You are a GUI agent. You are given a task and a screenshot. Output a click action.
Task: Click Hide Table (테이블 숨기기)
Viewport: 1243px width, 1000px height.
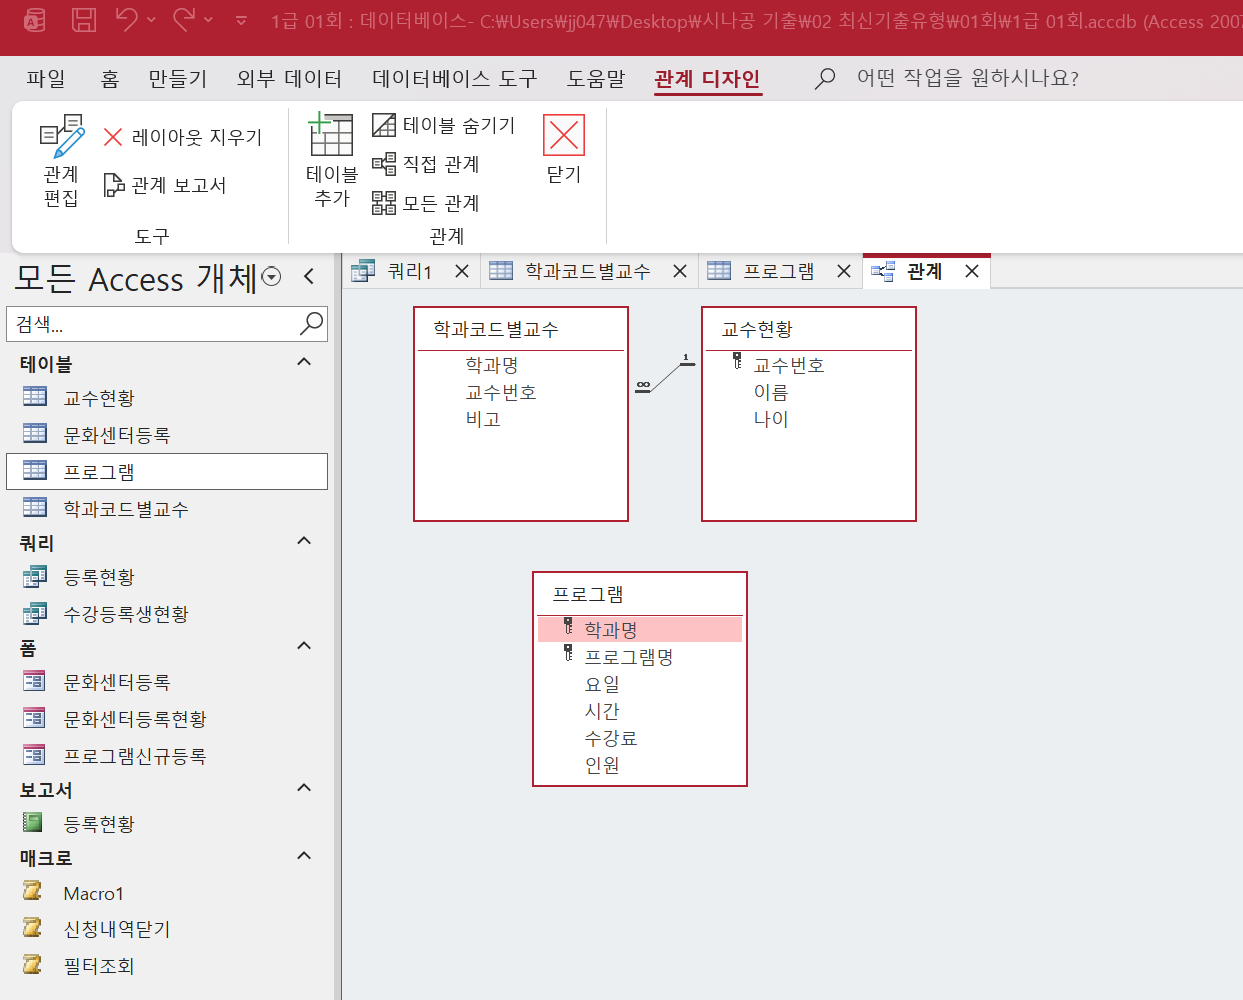(444, 125)
